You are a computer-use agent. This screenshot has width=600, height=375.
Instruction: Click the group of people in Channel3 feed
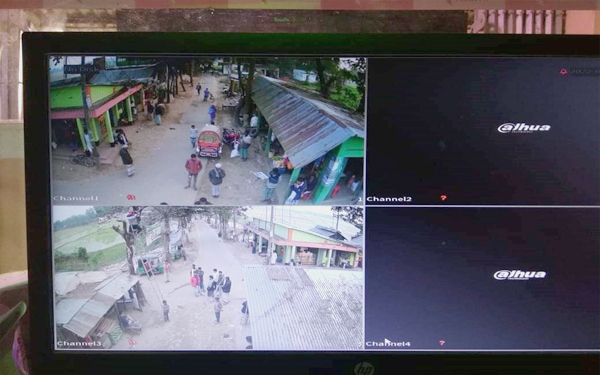click(210, 285)
